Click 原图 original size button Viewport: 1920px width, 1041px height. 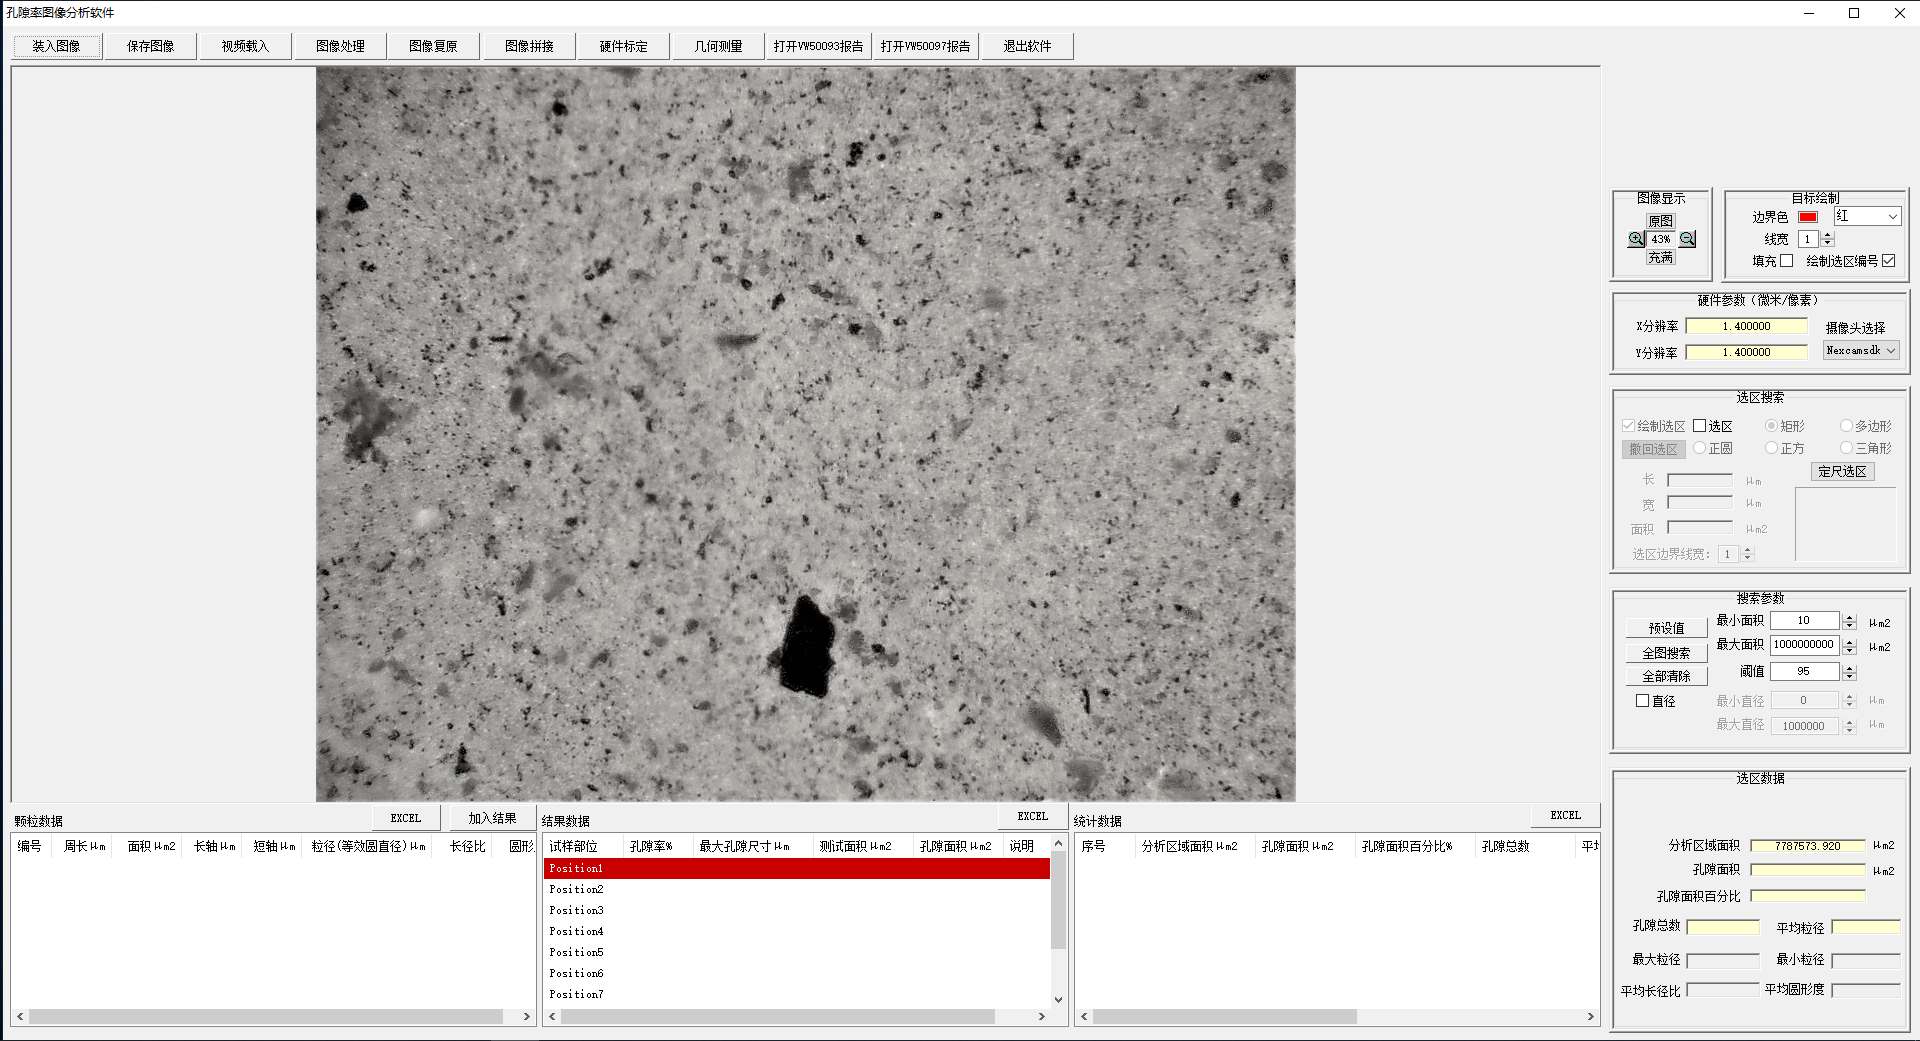1661,221
